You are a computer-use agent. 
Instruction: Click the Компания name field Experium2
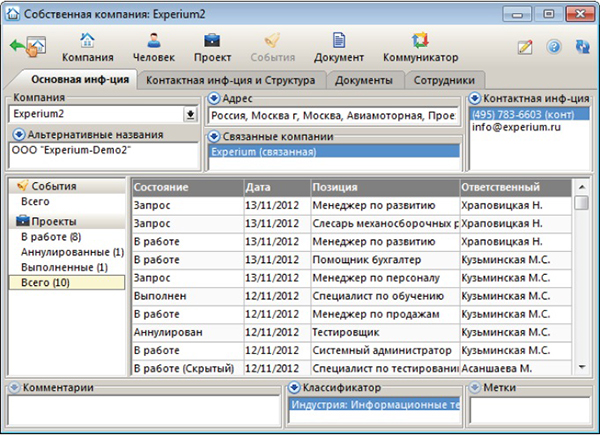coord(96,114)
